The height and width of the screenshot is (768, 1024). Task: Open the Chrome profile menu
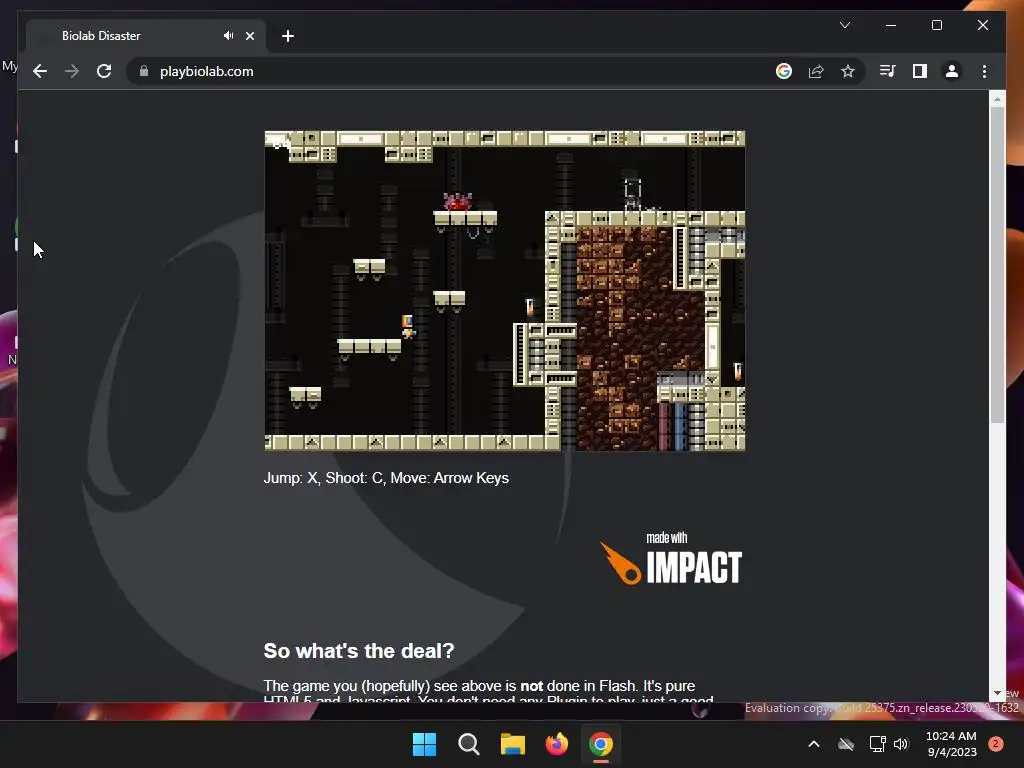click(952, 71)
